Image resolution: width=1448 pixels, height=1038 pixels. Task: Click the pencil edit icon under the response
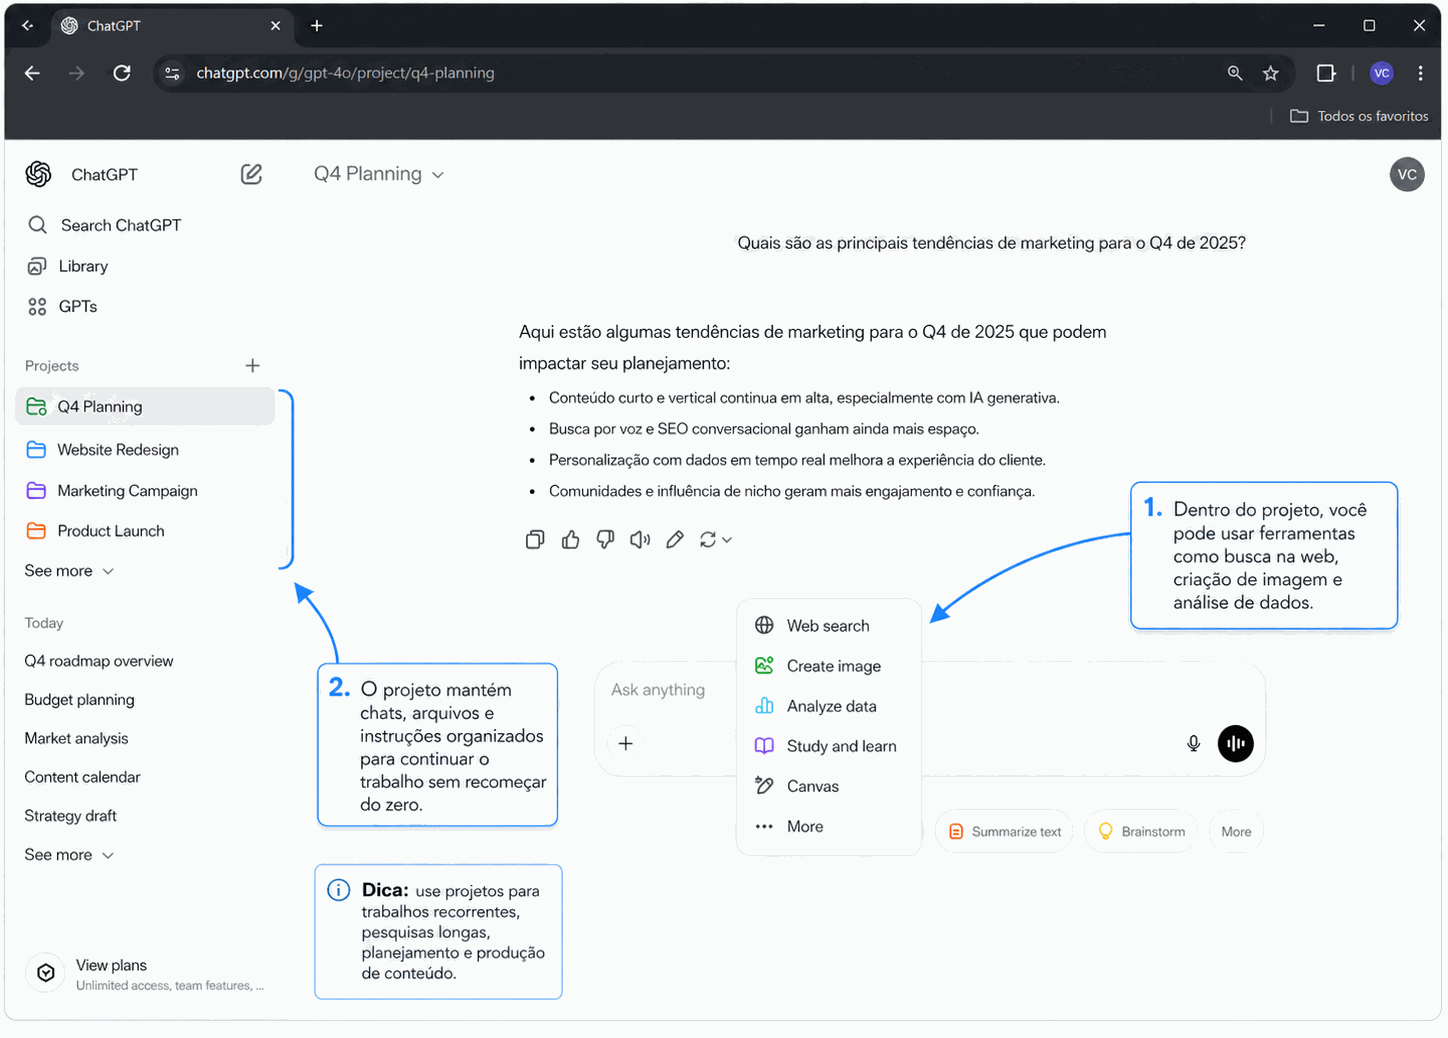pos(675,540)
